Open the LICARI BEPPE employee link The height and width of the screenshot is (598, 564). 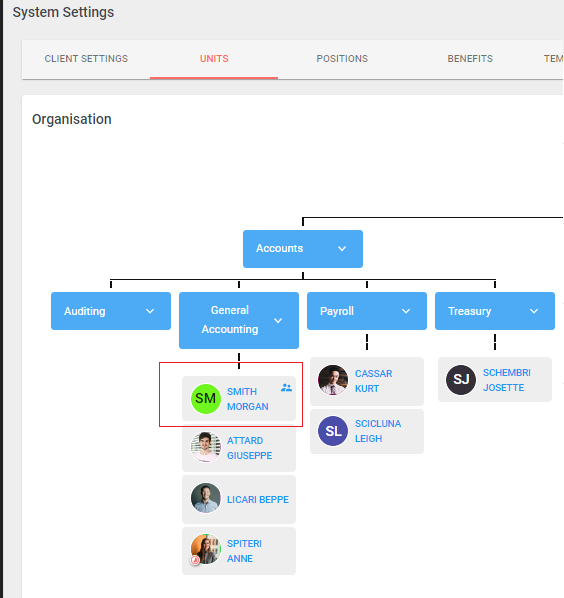pos(258,500)
